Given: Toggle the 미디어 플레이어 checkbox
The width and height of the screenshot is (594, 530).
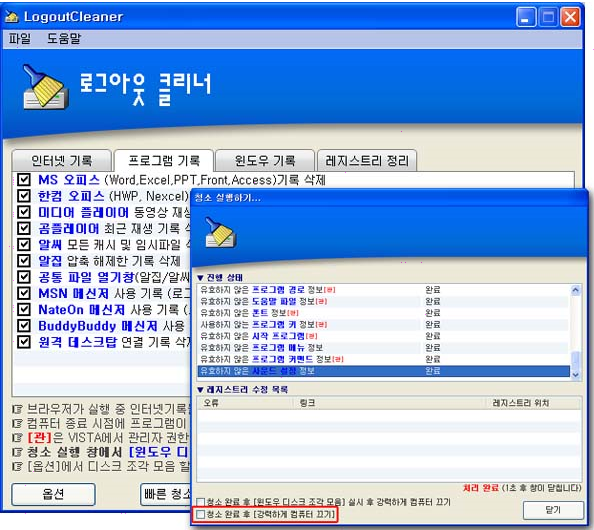Looking at the screenshot, I should point(24,212).
